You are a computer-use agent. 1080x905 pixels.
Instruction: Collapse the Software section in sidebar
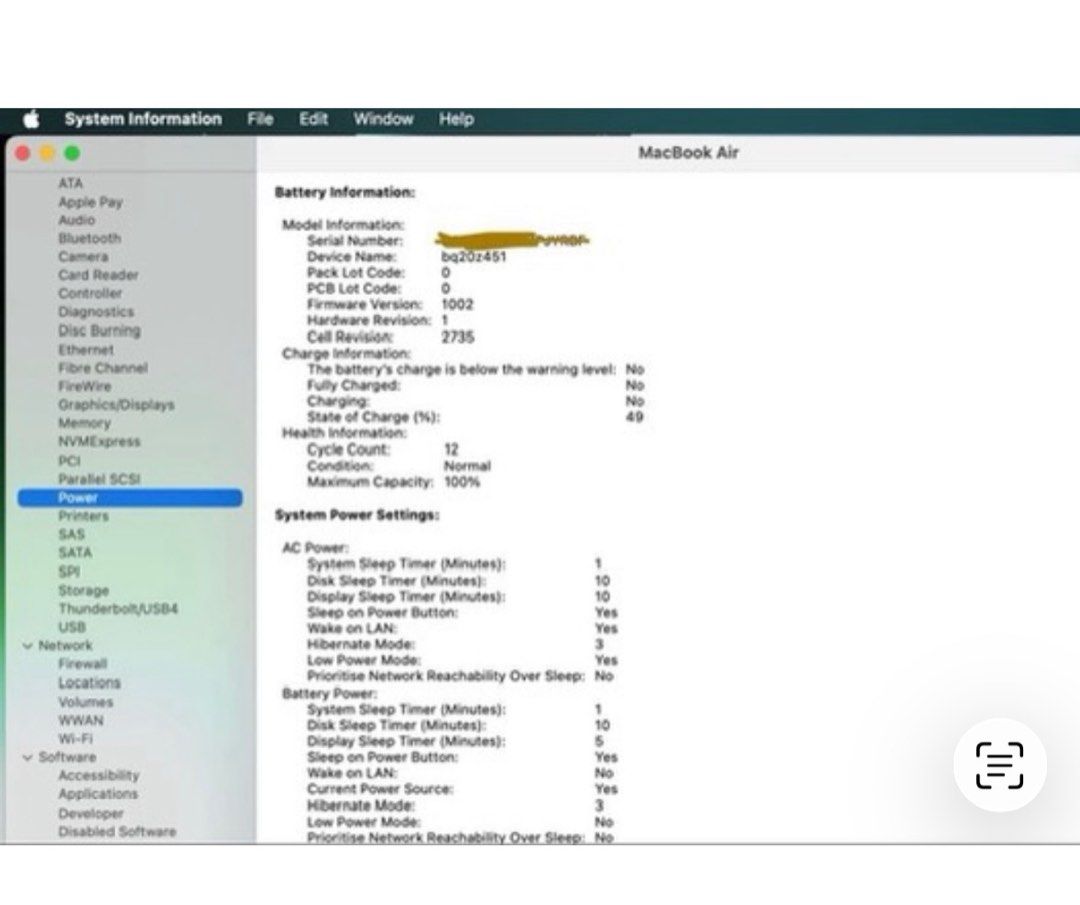(27, 758)
